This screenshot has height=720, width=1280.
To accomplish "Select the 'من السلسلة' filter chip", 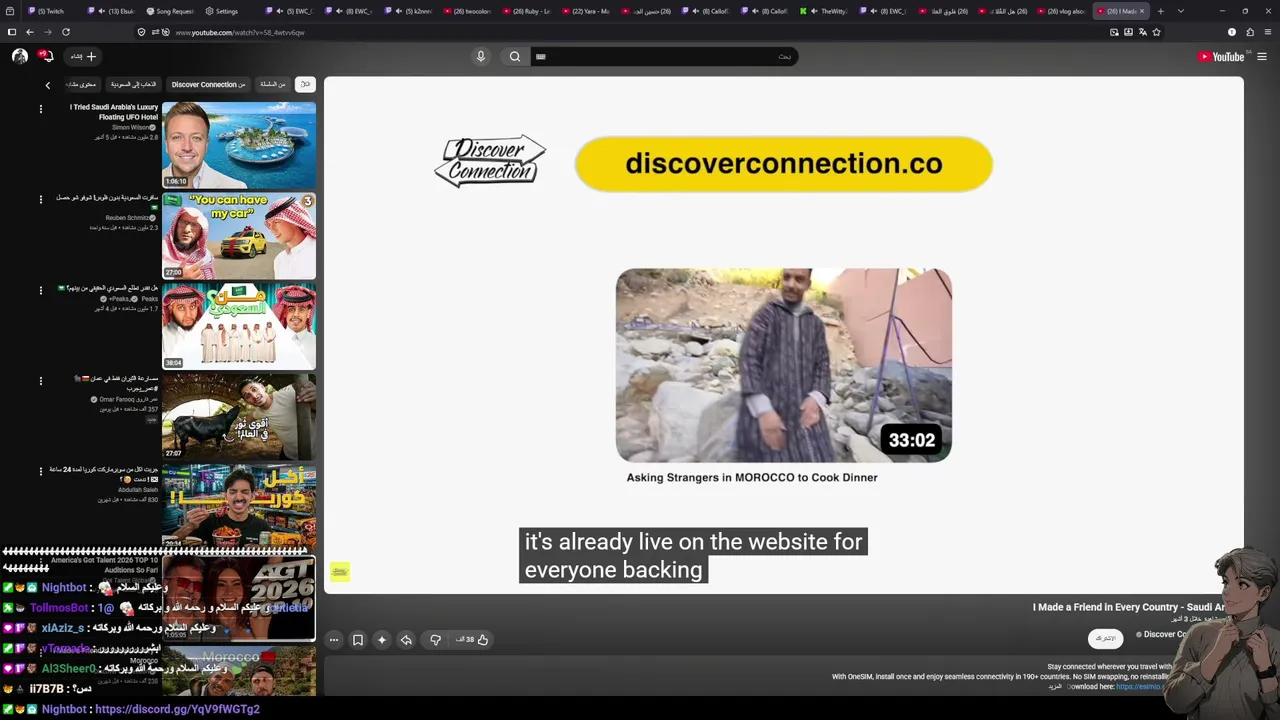I will pos(273,85).
